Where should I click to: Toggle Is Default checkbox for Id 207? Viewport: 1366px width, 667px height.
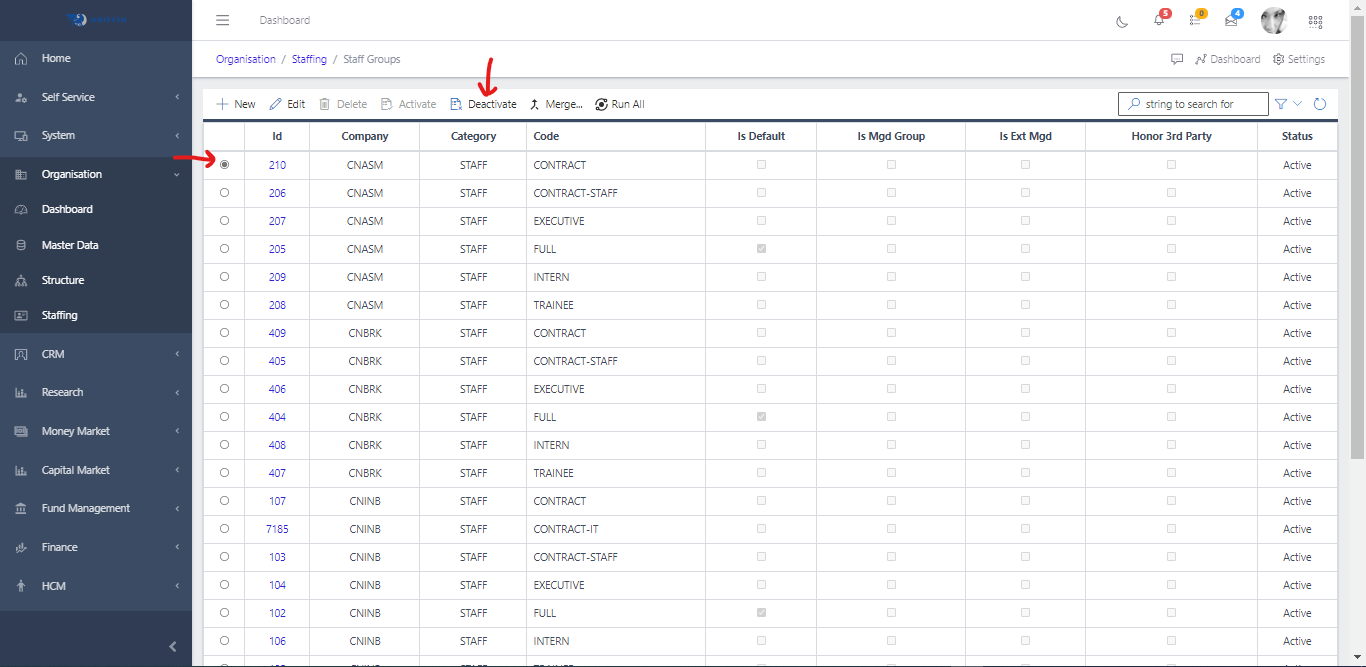pos(761,221)
